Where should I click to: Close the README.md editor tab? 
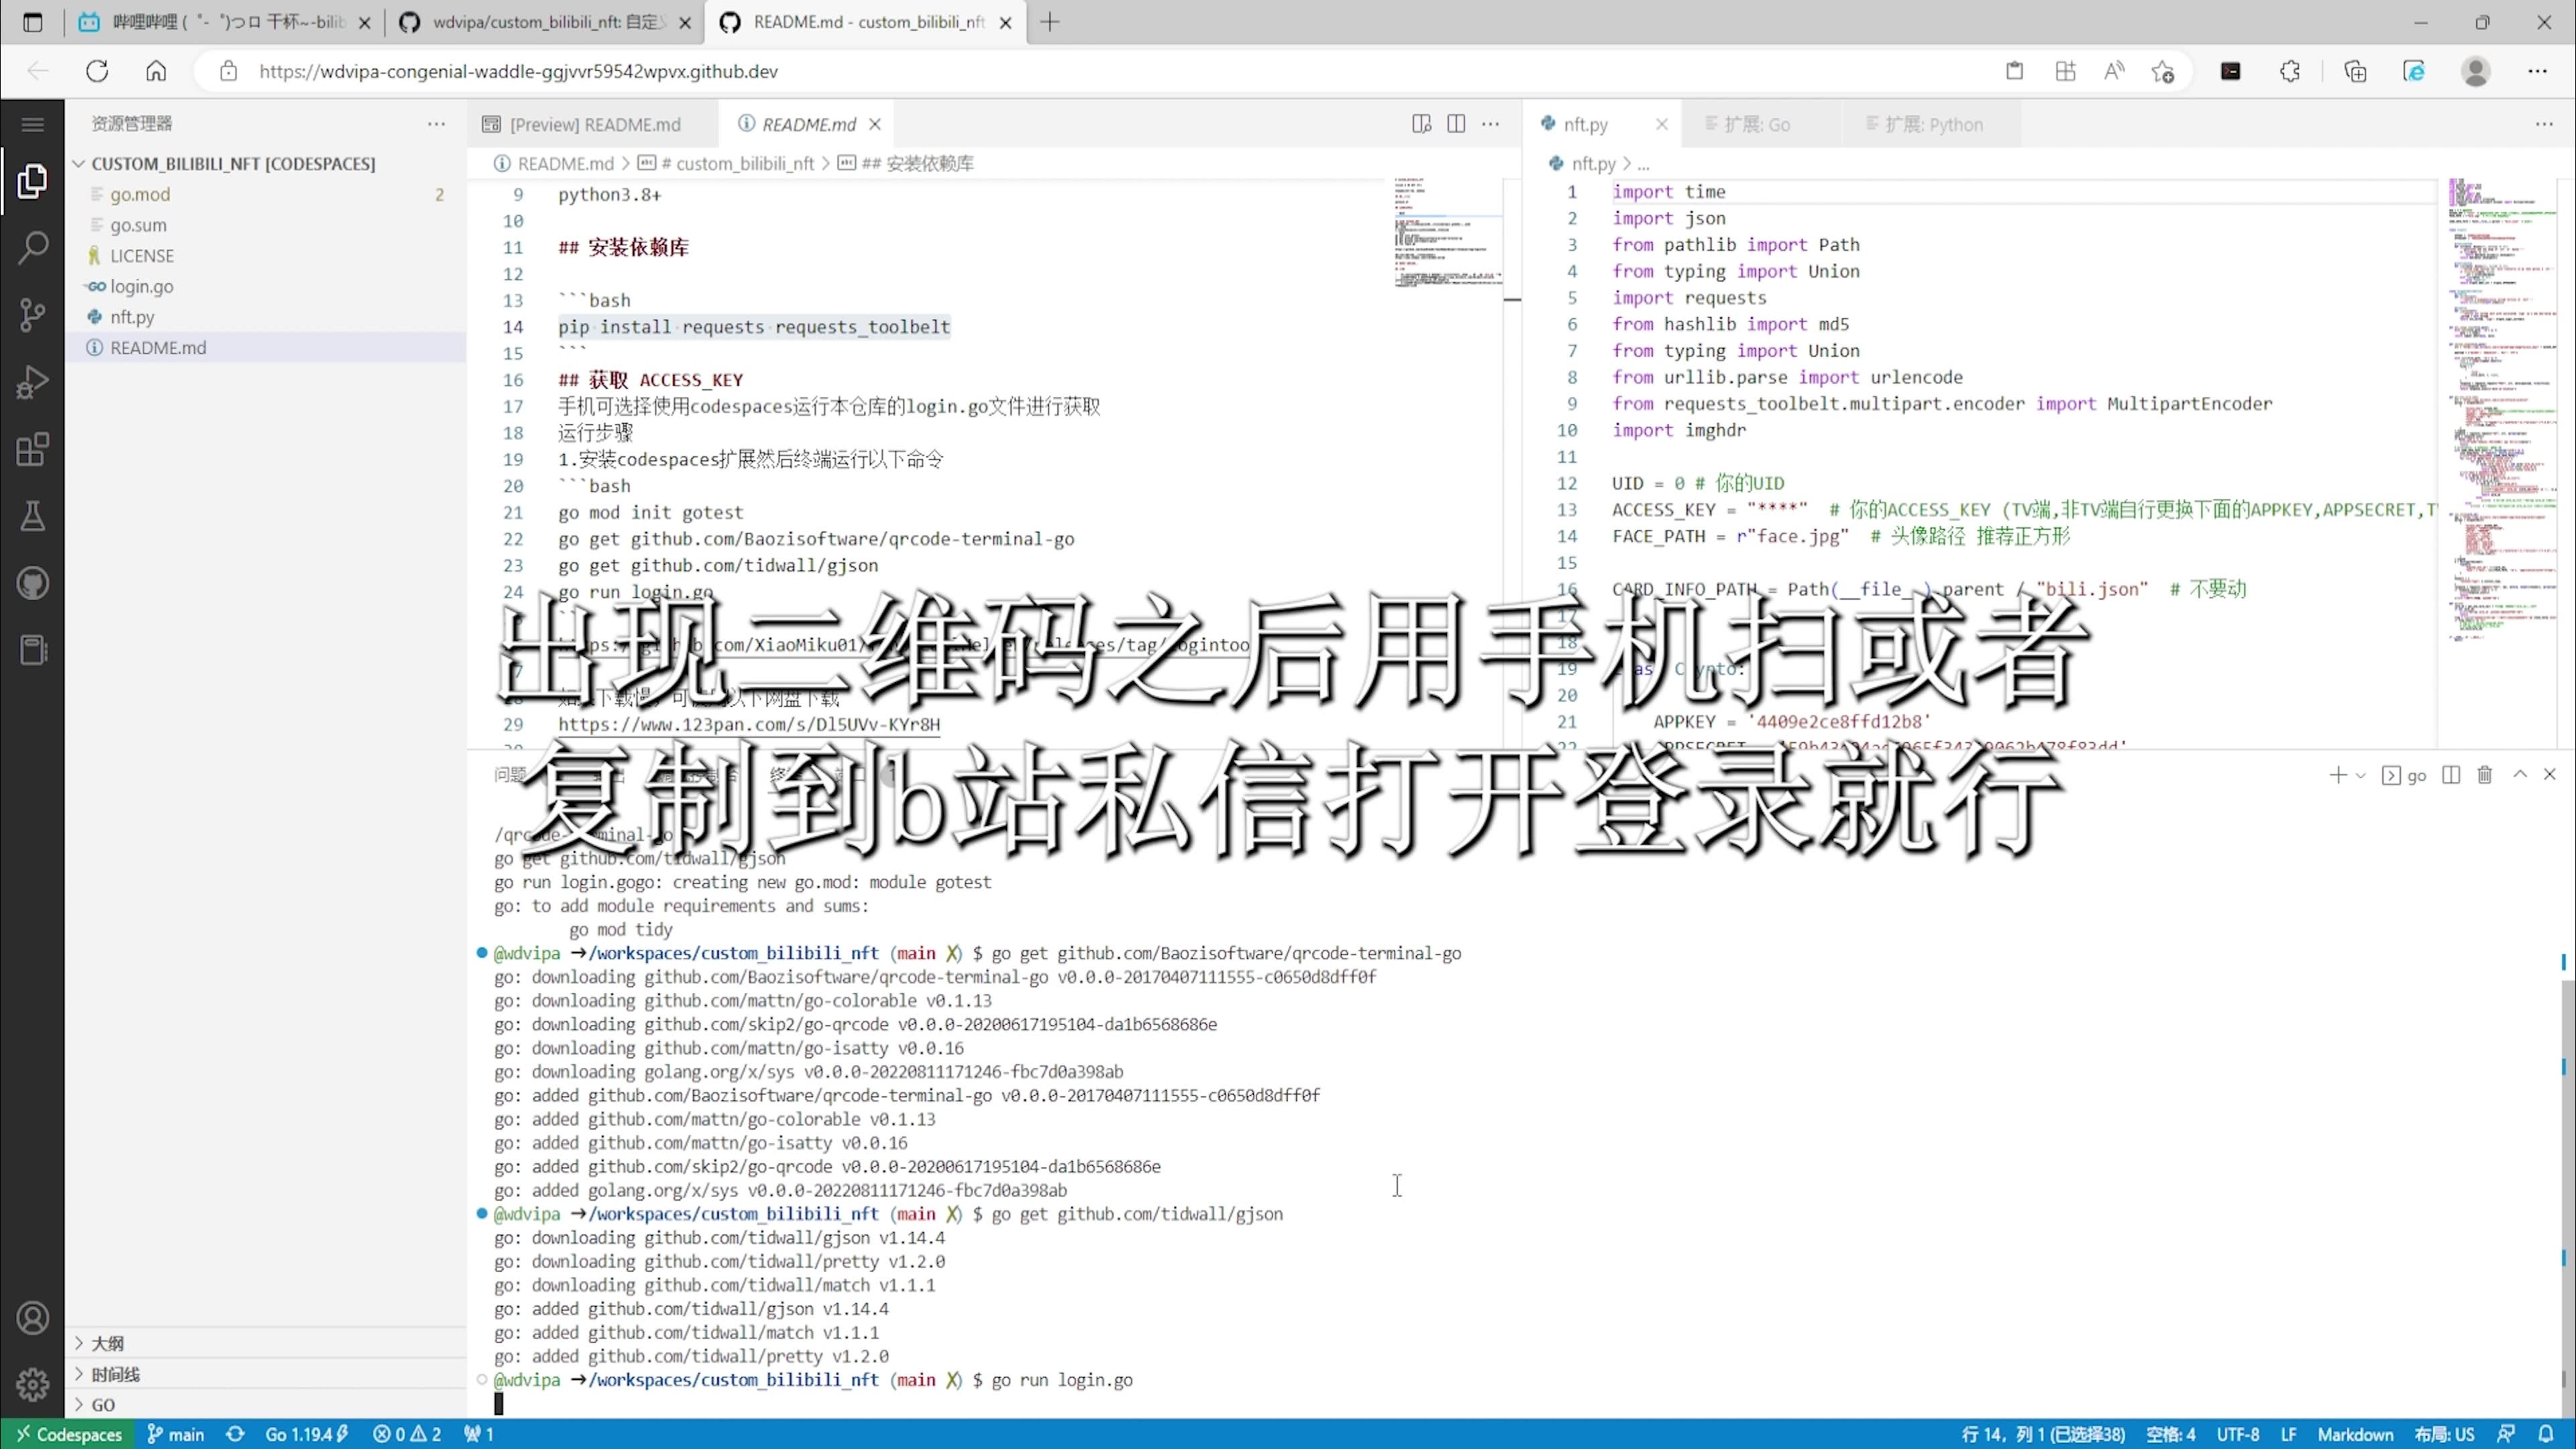(875, 124)
